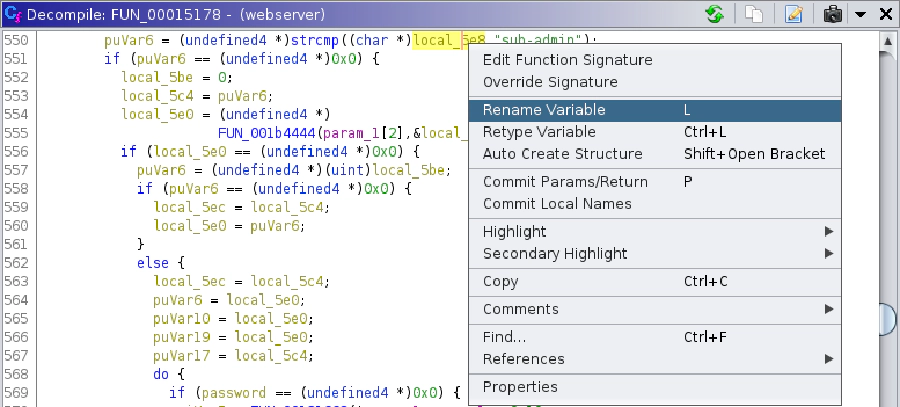This screenshot has height=407, width=900.
Task: Click puVar19 on line 566
Action: click(x=181, y=337)
